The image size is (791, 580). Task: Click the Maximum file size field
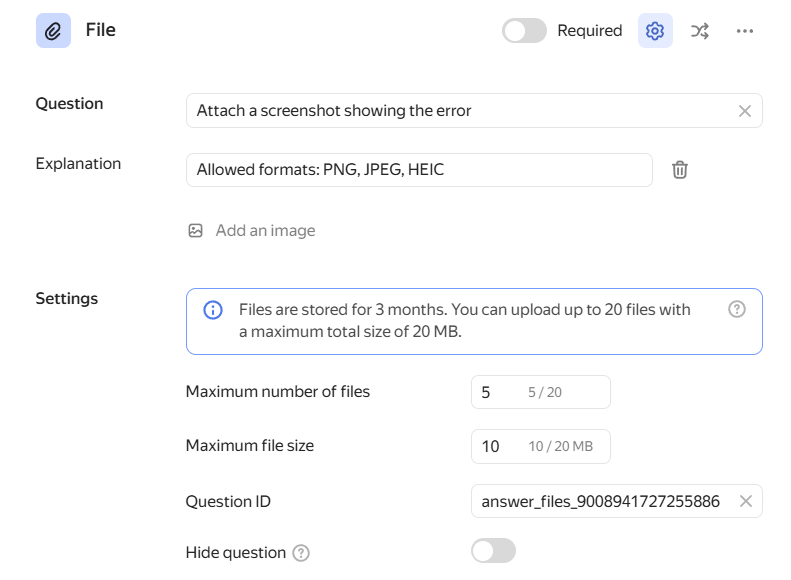click(500, 446)
